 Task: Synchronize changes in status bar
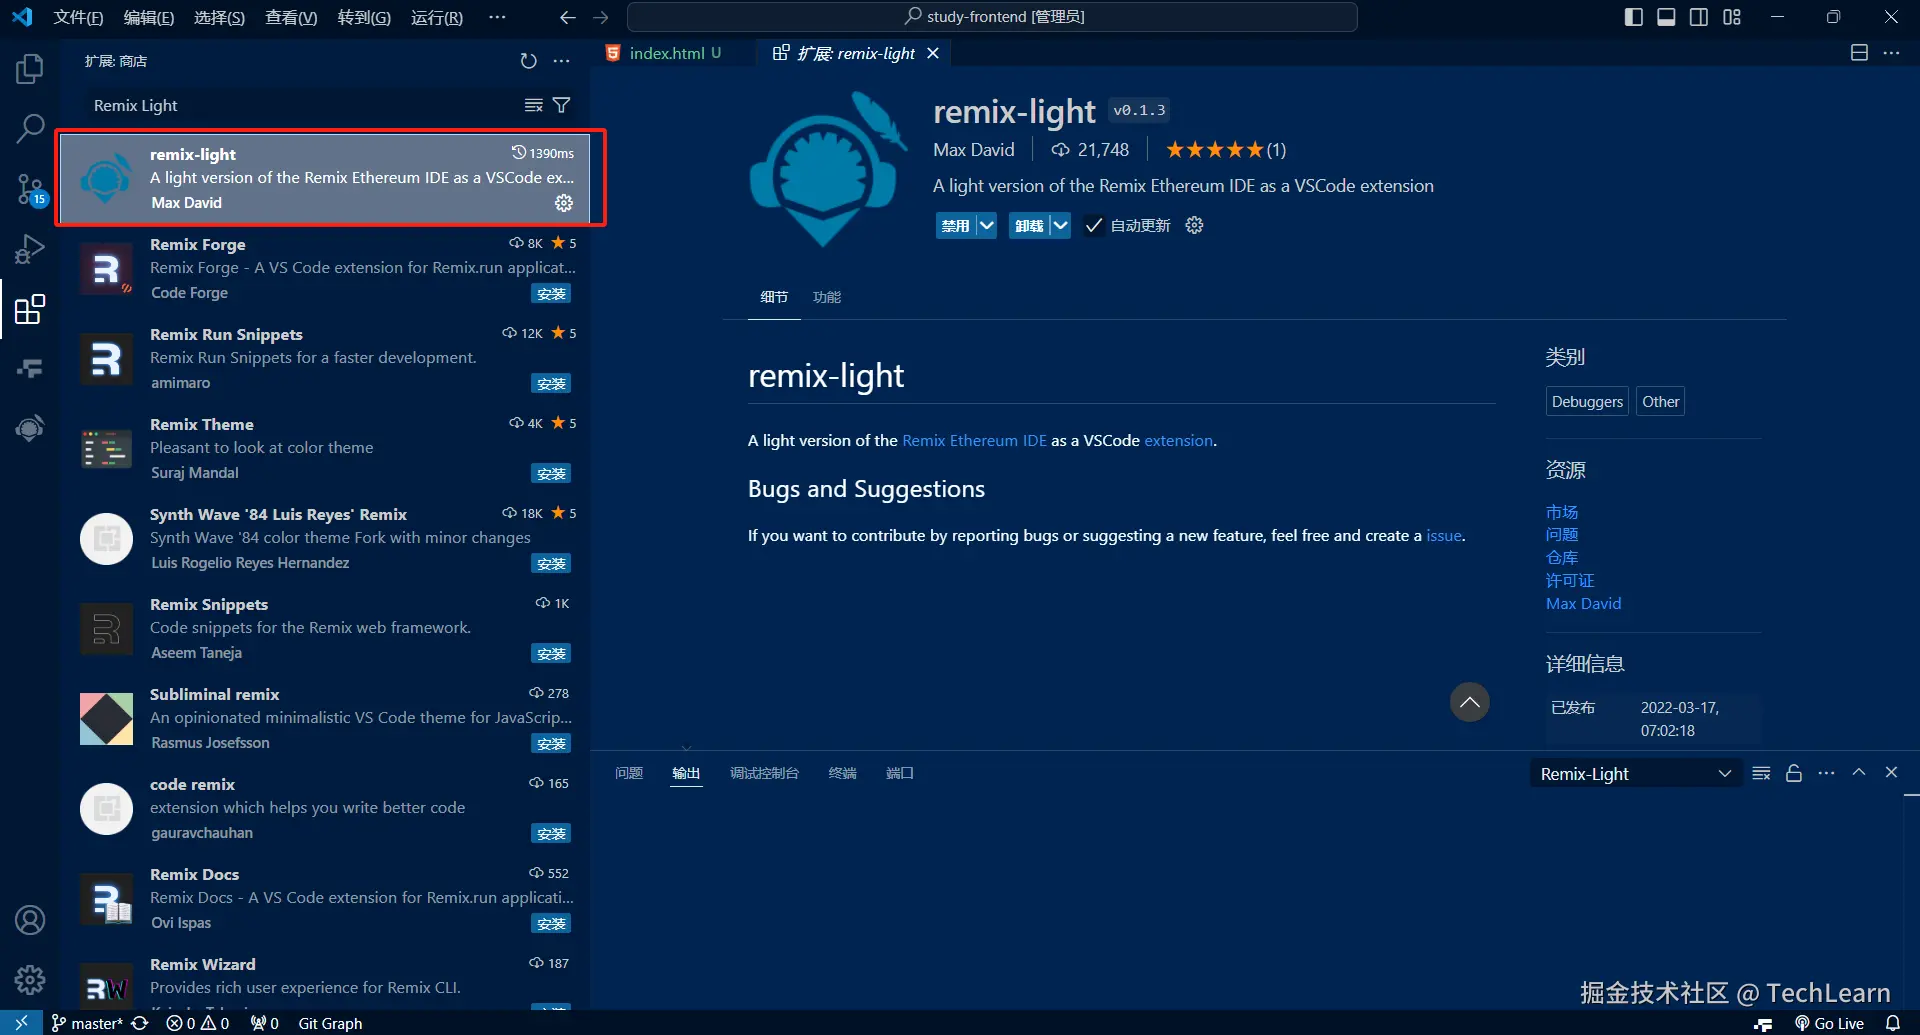tap(140, 1023)
